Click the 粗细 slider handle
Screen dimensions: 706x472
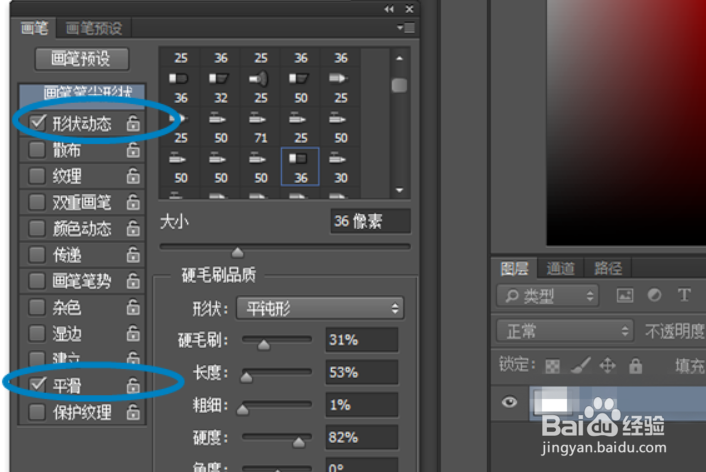pyautogui.click(x=243, y=409)
